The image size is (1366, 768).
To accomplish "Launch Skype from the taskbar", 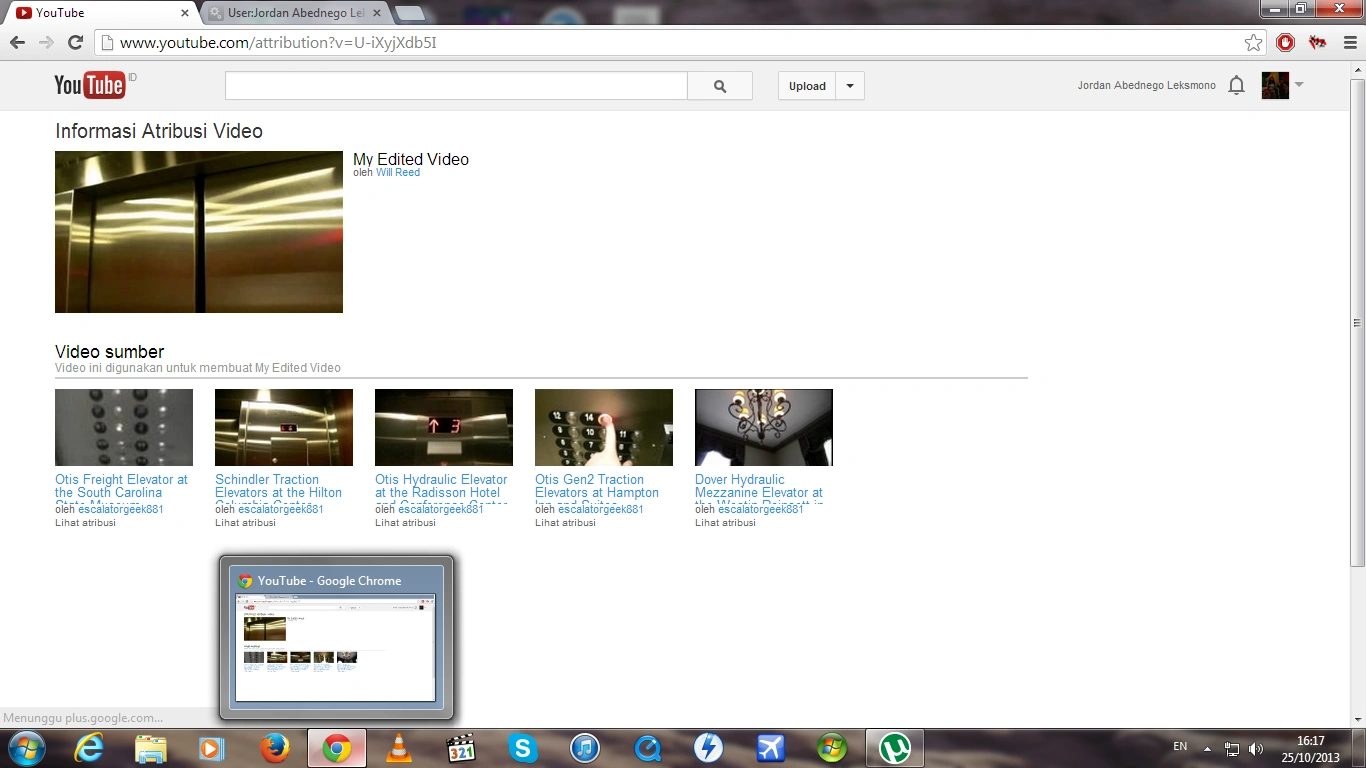I will pyautogui.click(x=522, y=748).
